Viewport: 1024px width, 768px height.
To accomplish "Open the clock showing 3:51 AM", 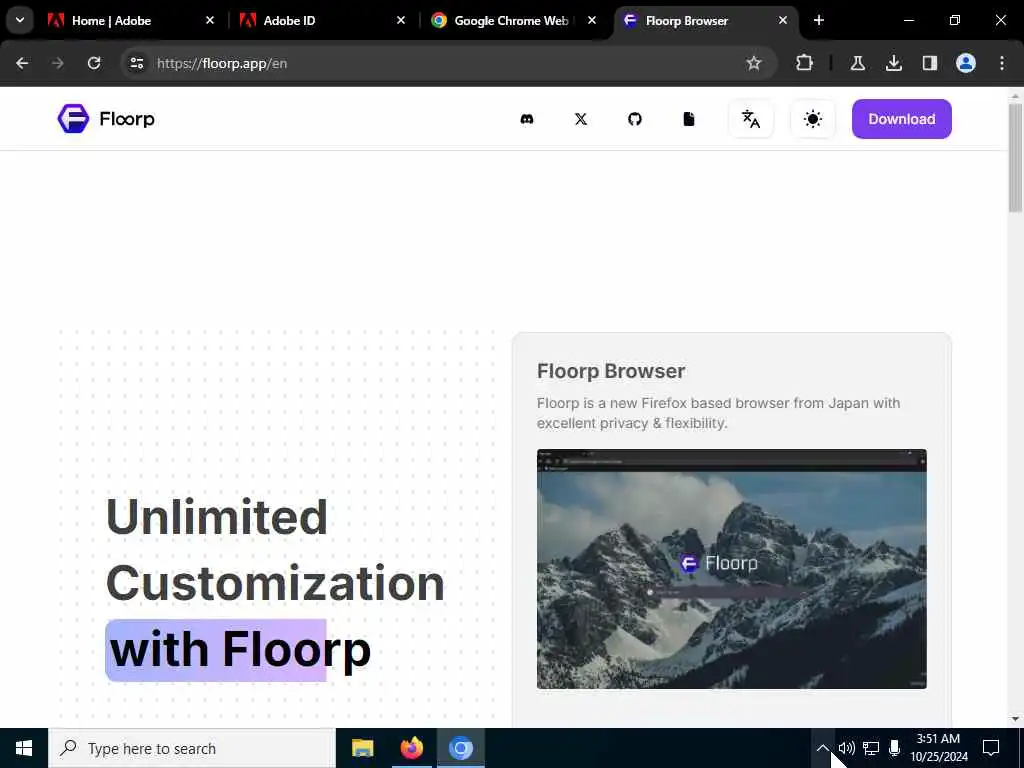I will [x=938, y=748].
